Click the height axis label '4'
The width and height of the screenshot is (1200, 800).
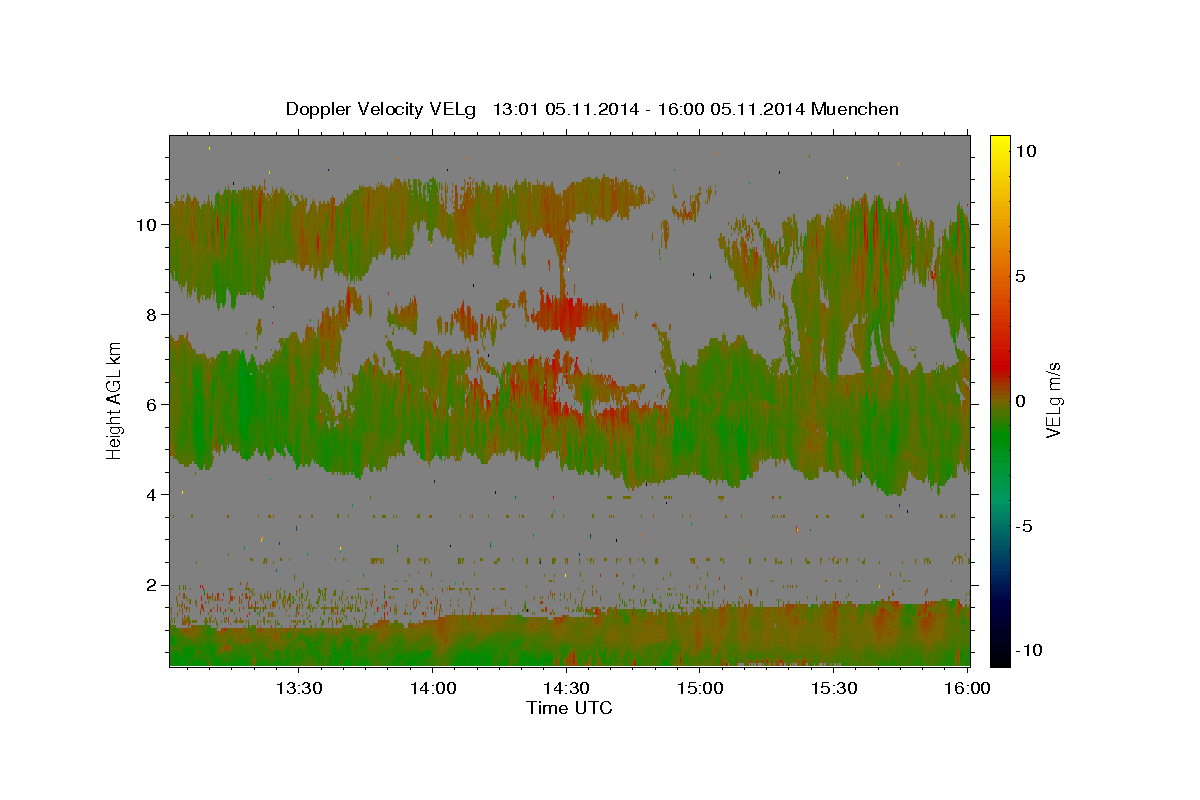coord(151,495)
